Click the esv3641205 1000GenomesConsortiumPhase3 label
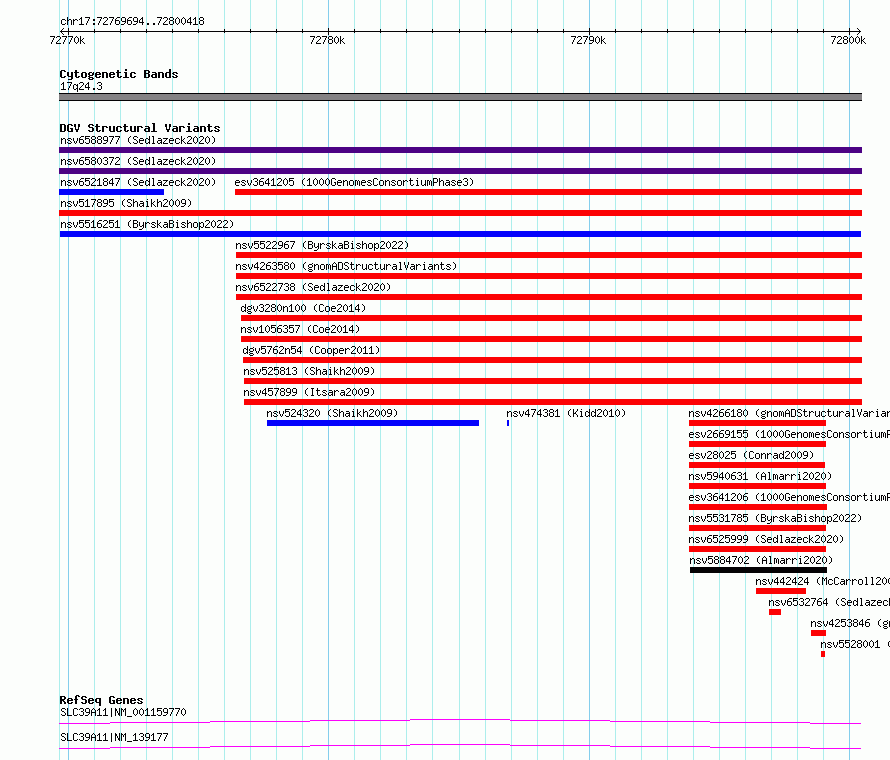 click(x=354, y=182)
